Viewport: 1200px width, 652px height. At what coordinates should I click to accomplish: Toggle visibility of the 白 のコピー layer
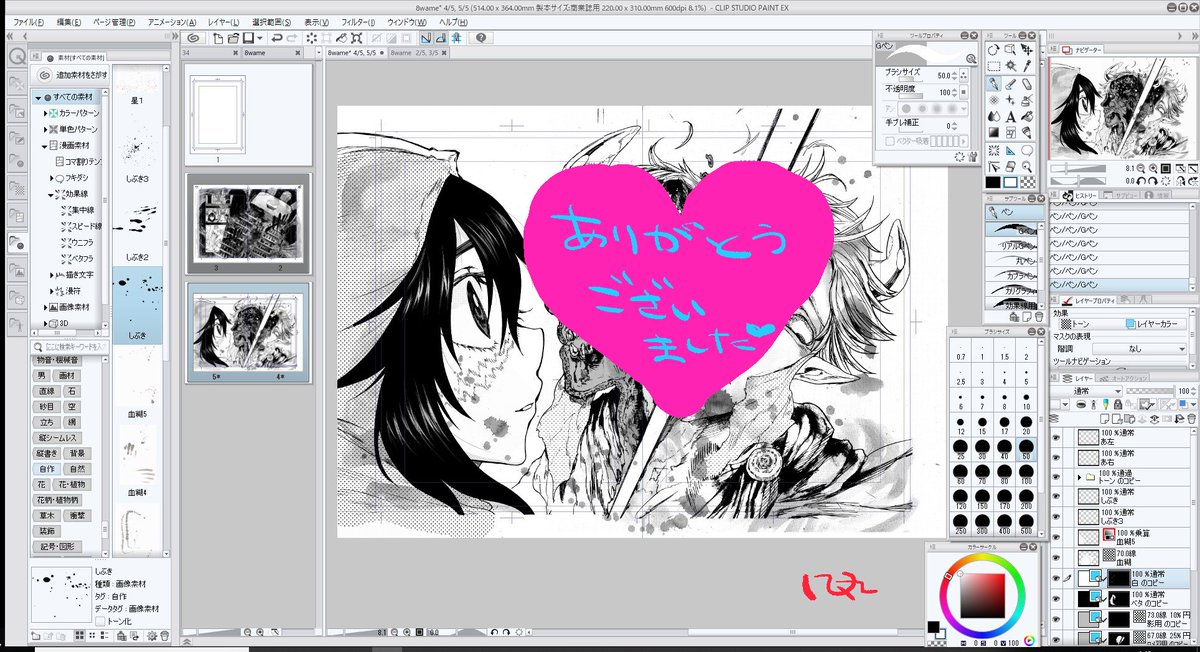(1055, 578)
